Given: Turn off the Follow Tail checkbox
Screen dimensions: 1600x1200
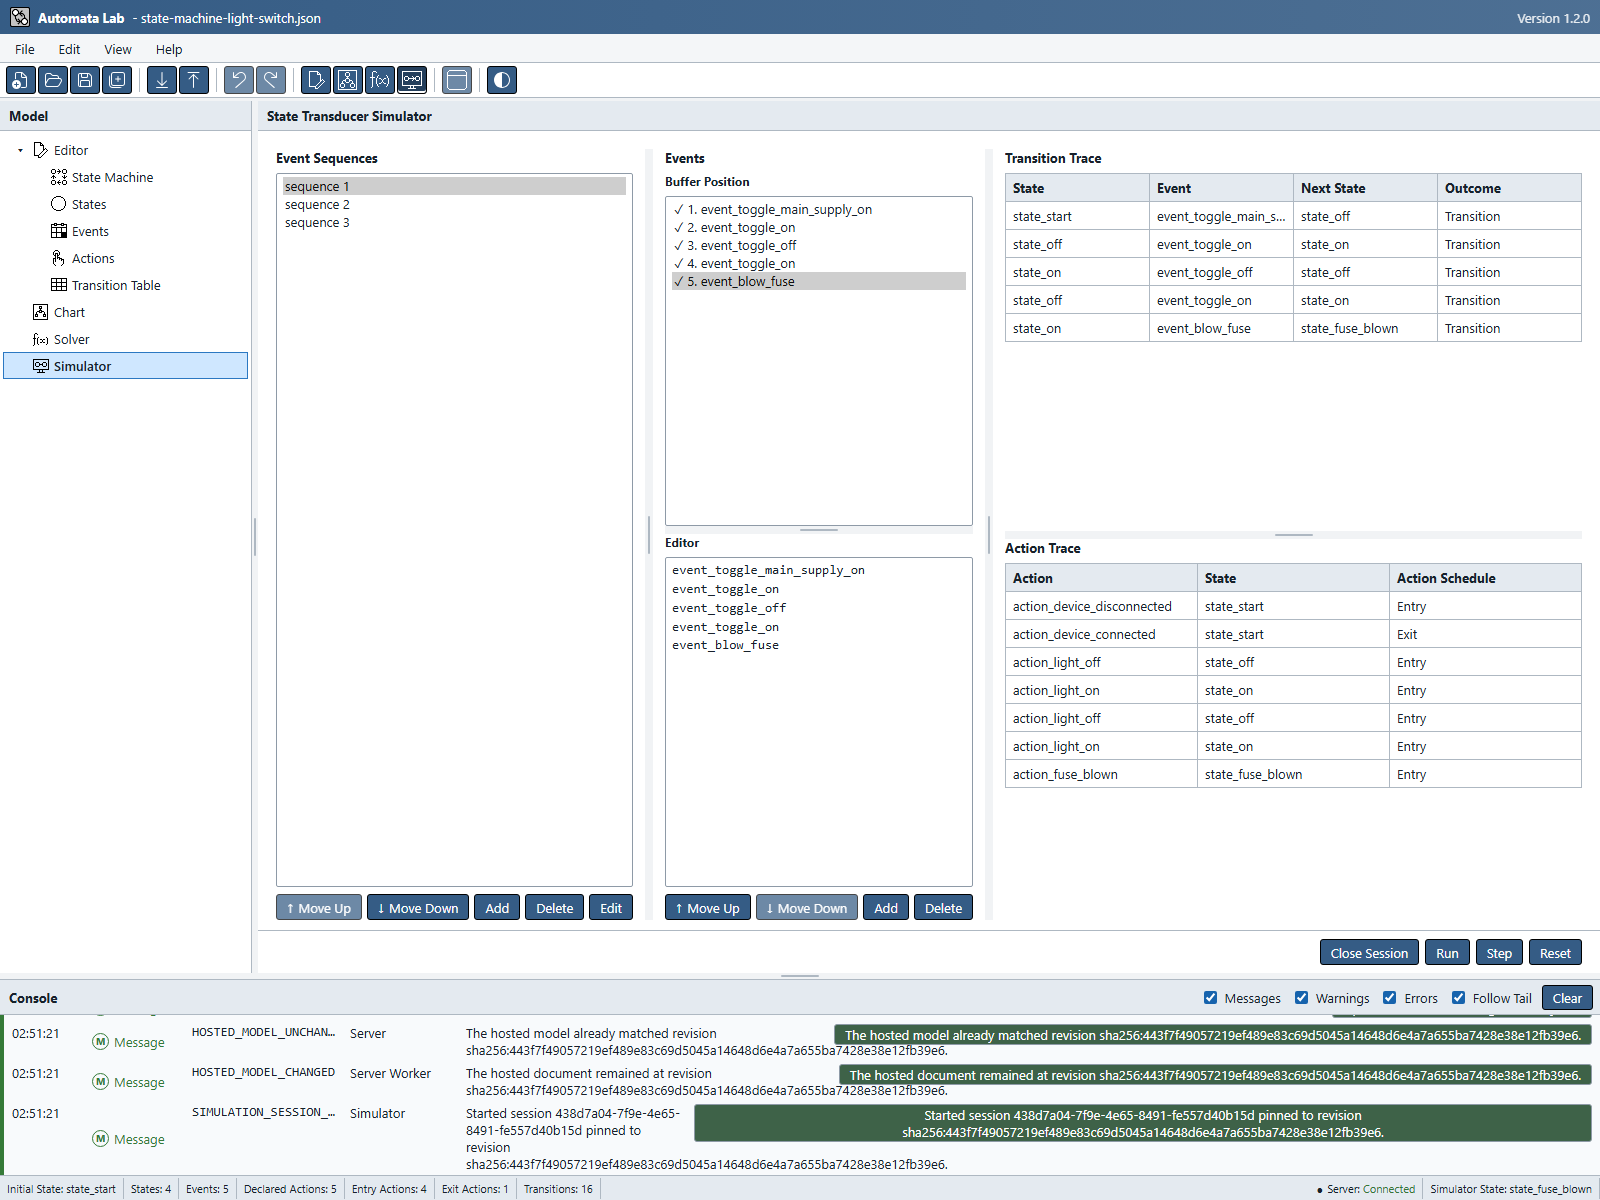Looking at the screenshot, I should (x=1459, y=998).
